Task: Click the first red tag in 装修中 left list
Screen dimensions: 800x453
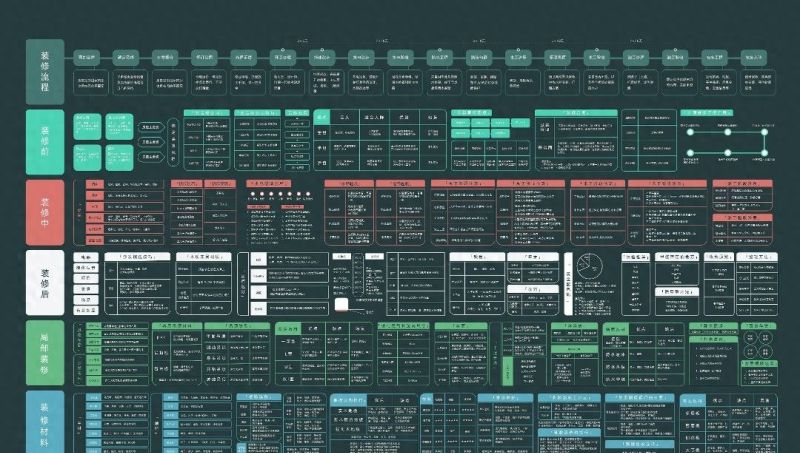Action: tap(95, 184)
